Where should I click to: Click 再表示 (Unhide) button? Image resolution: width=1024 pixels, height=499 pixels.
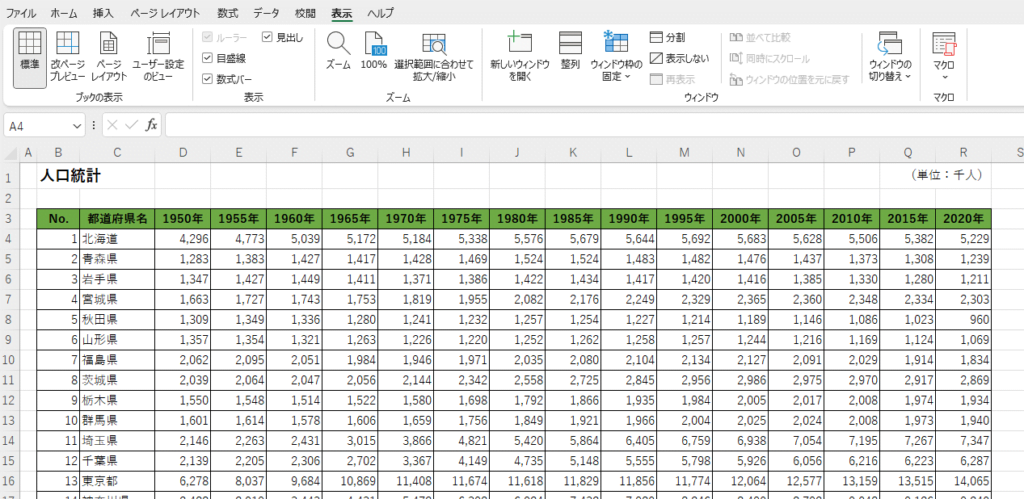click(672, 80)
